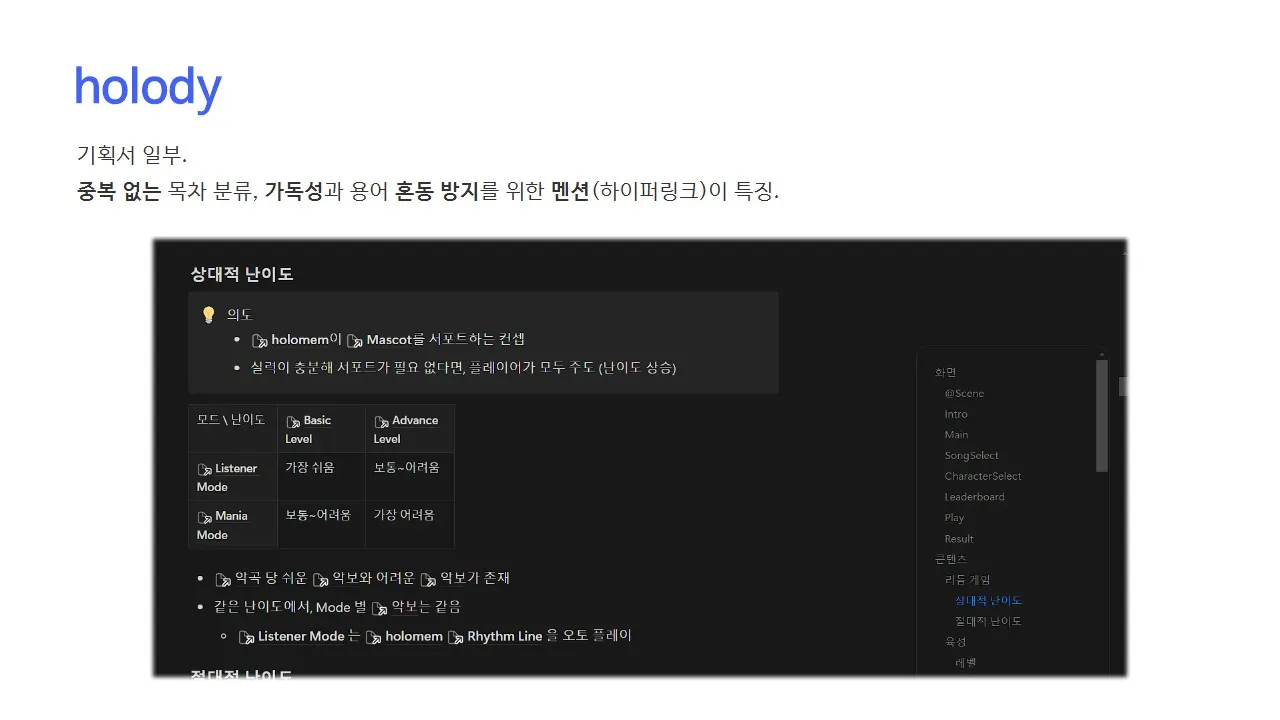
Task: Open the holomem mention in the 의도 callout
Action: [x=291, y=340]
